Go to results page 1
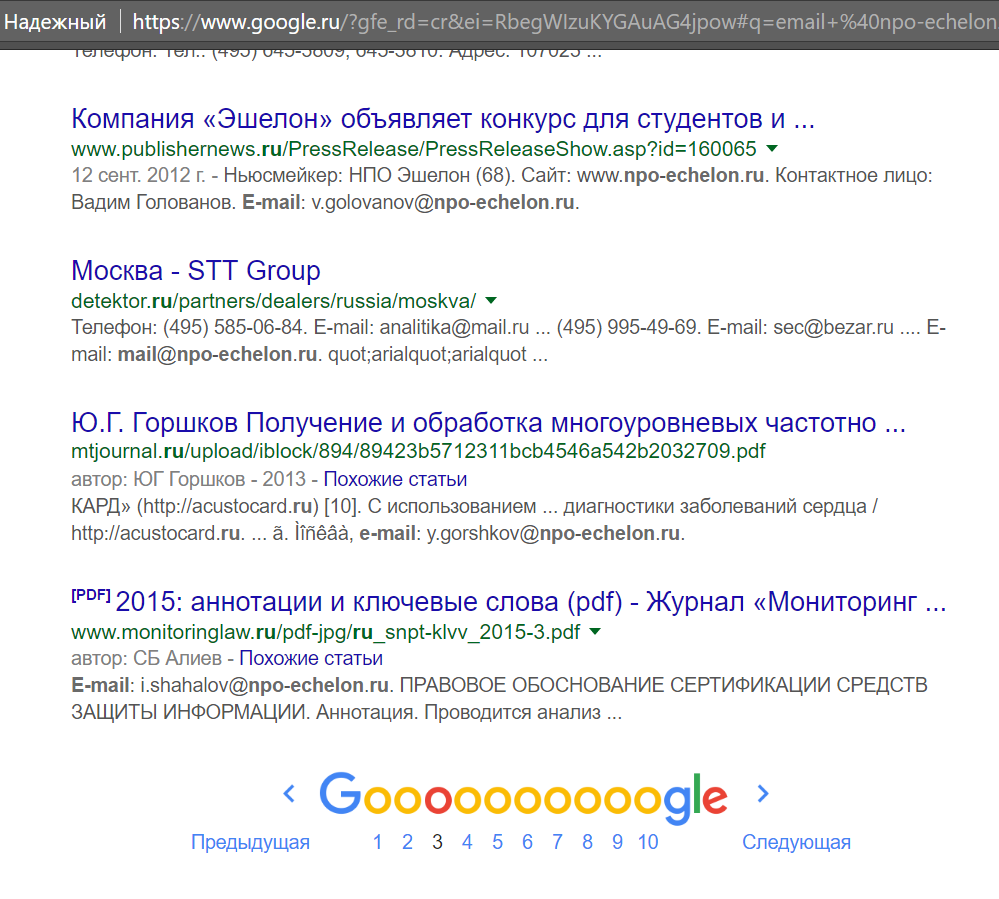 377,842
